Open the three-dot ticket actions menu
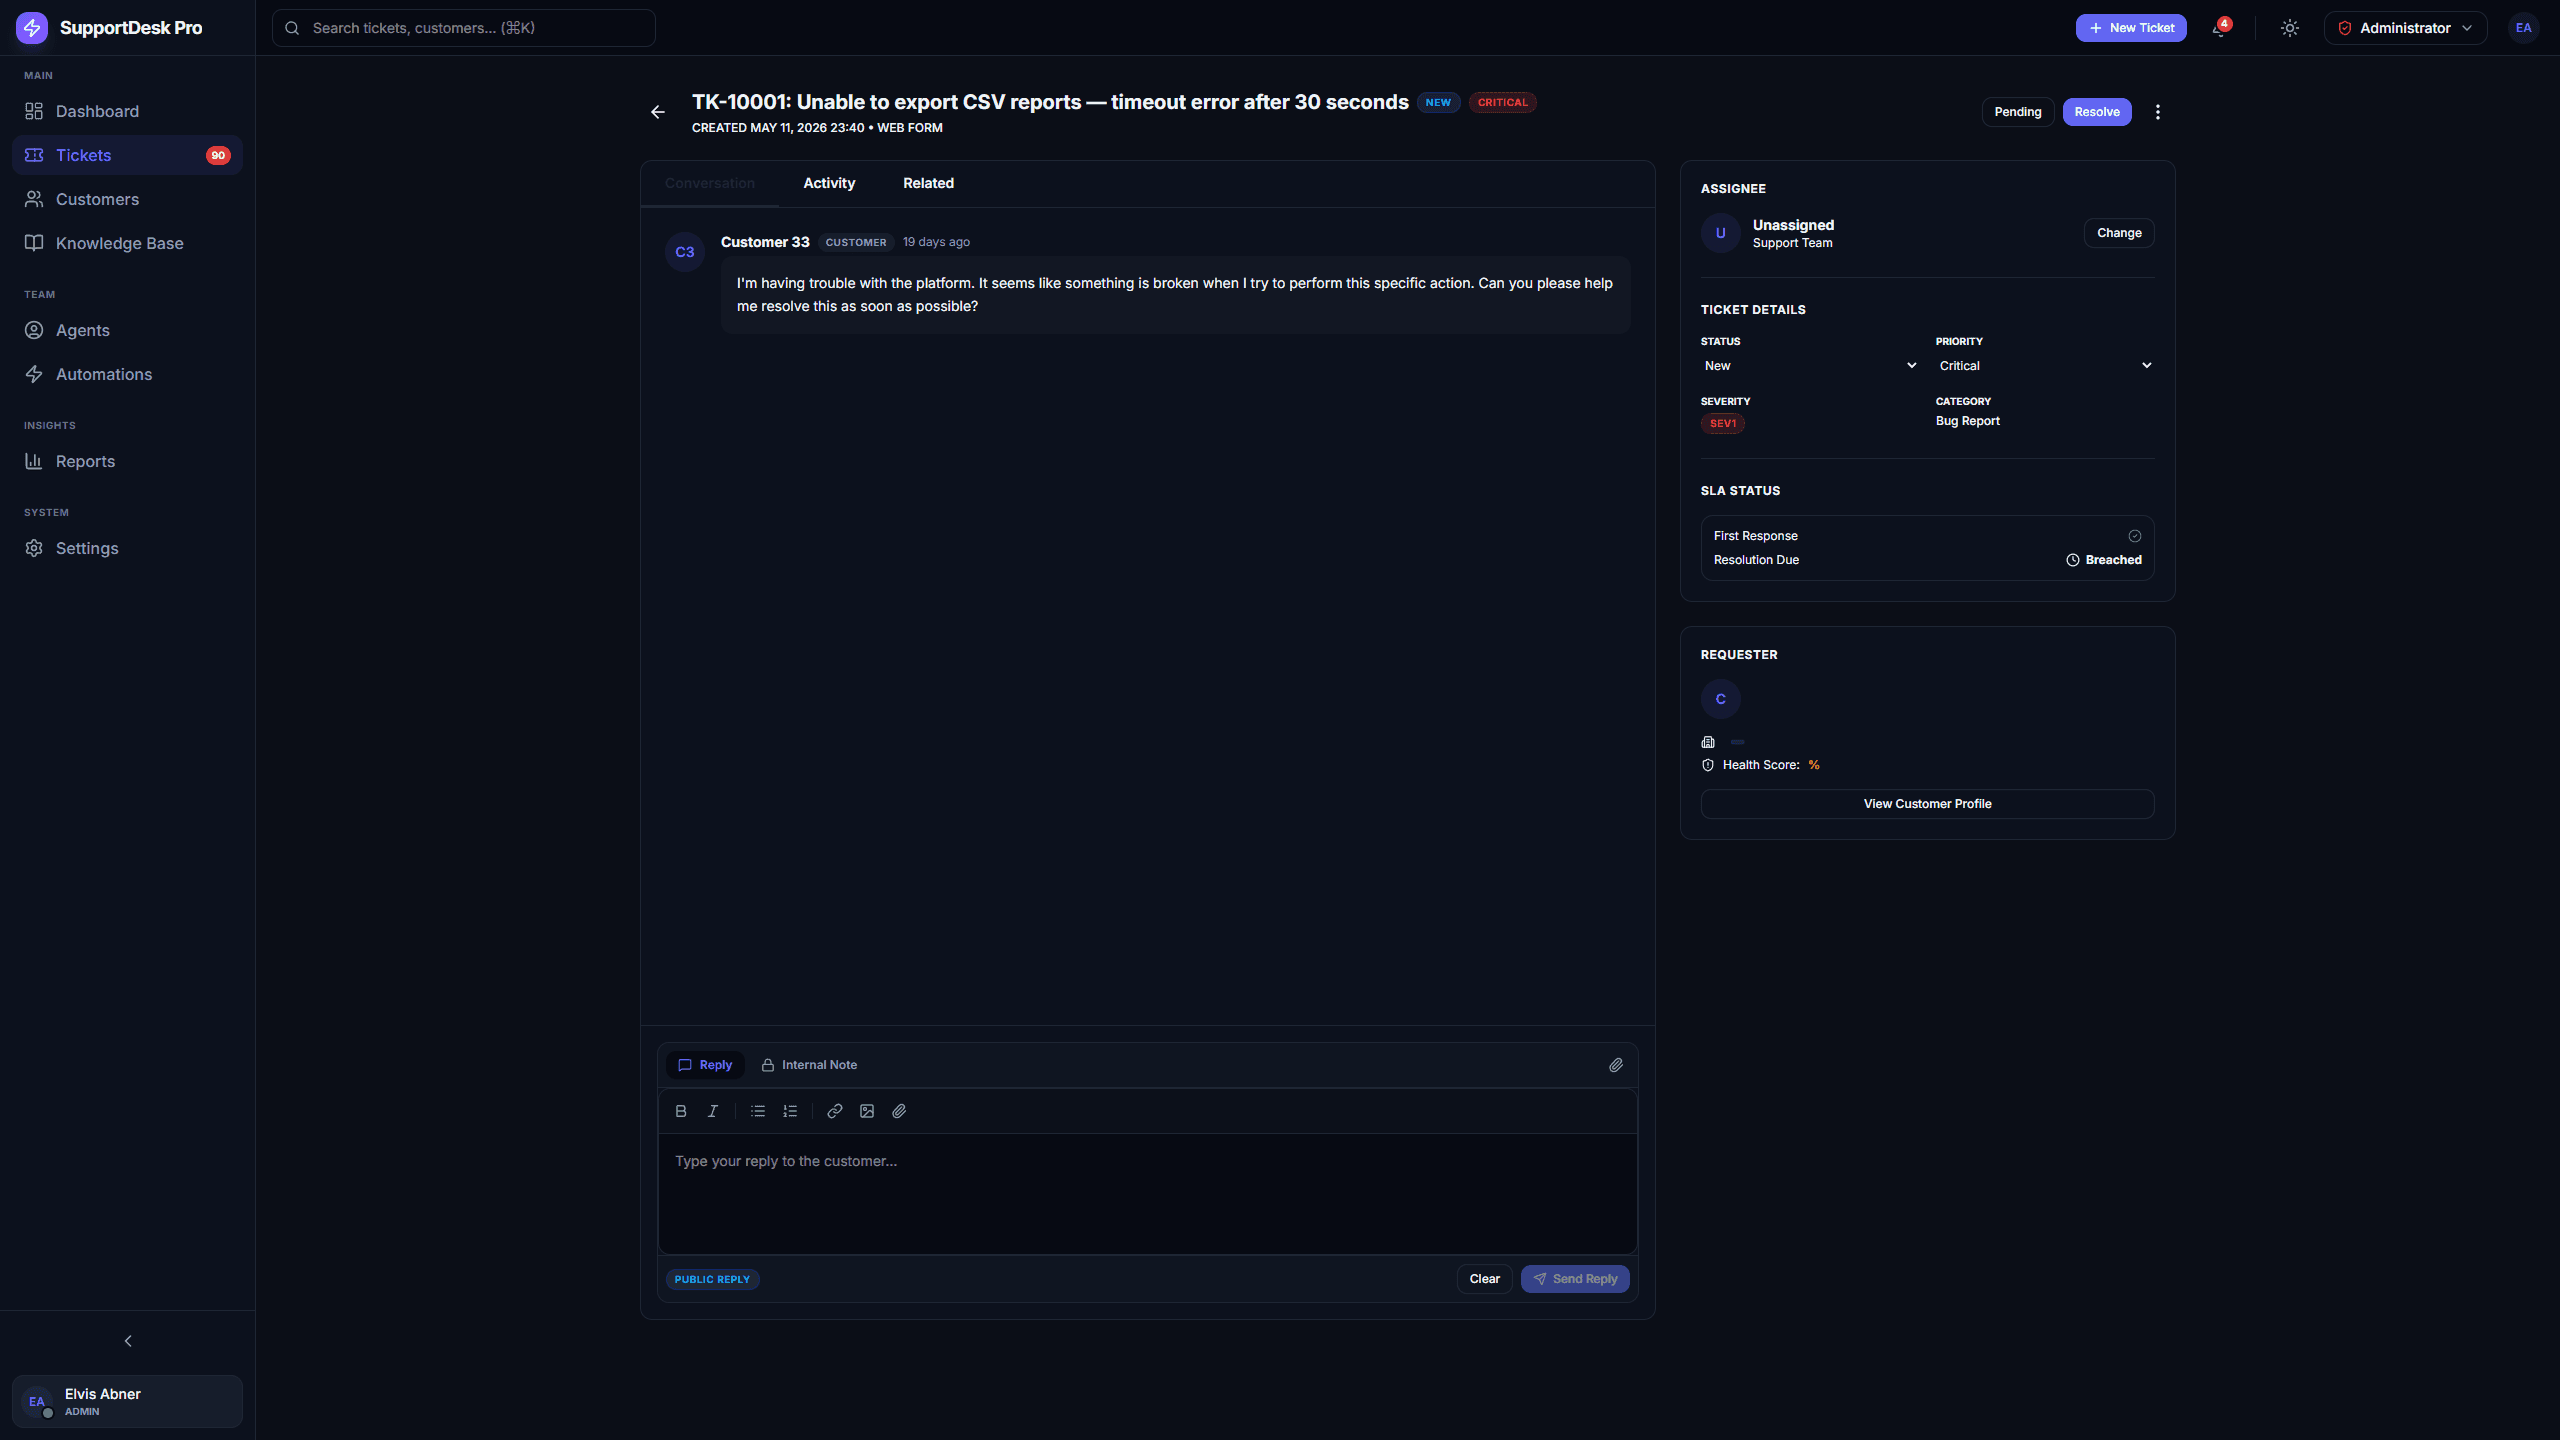The image size is (2560, 1440). pyautogui.click(x=2158, y=112)
